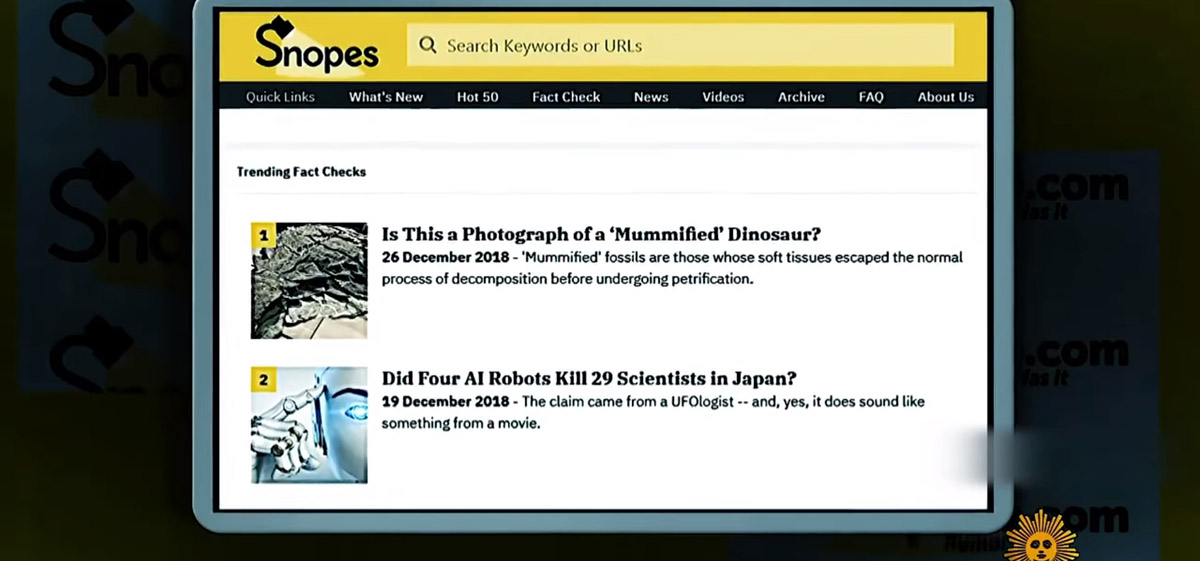Click the AI robot hand thumbnail

309,425
